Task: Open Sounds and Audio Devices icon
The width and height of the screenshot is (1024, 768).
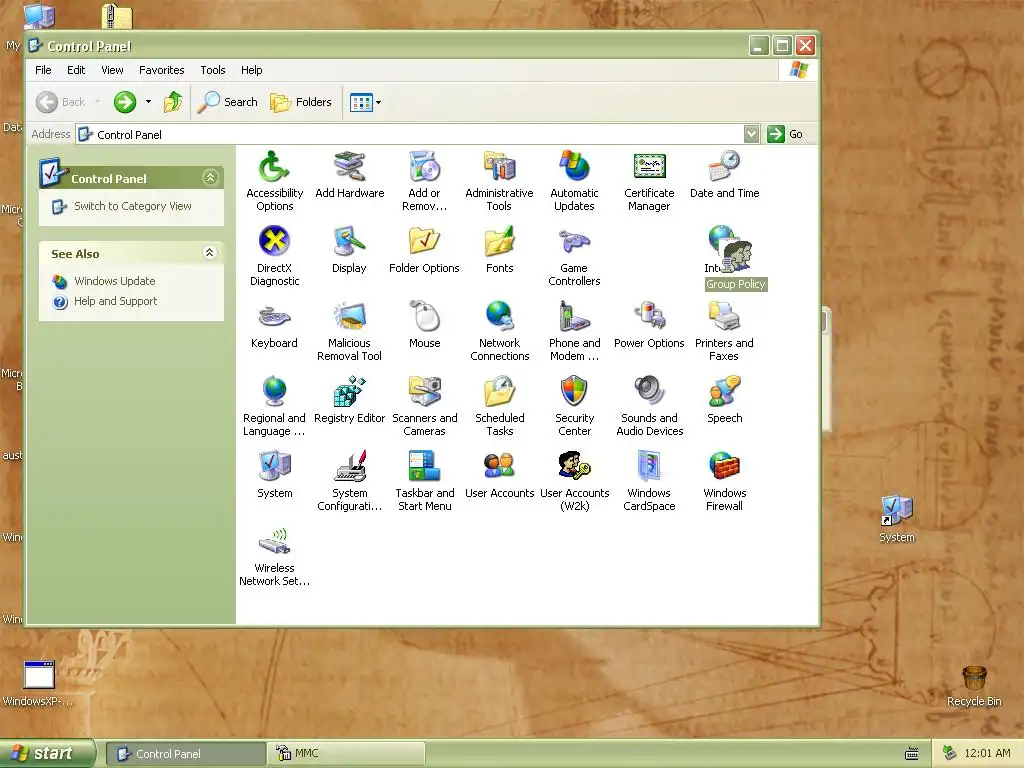Action: [649, 392]
